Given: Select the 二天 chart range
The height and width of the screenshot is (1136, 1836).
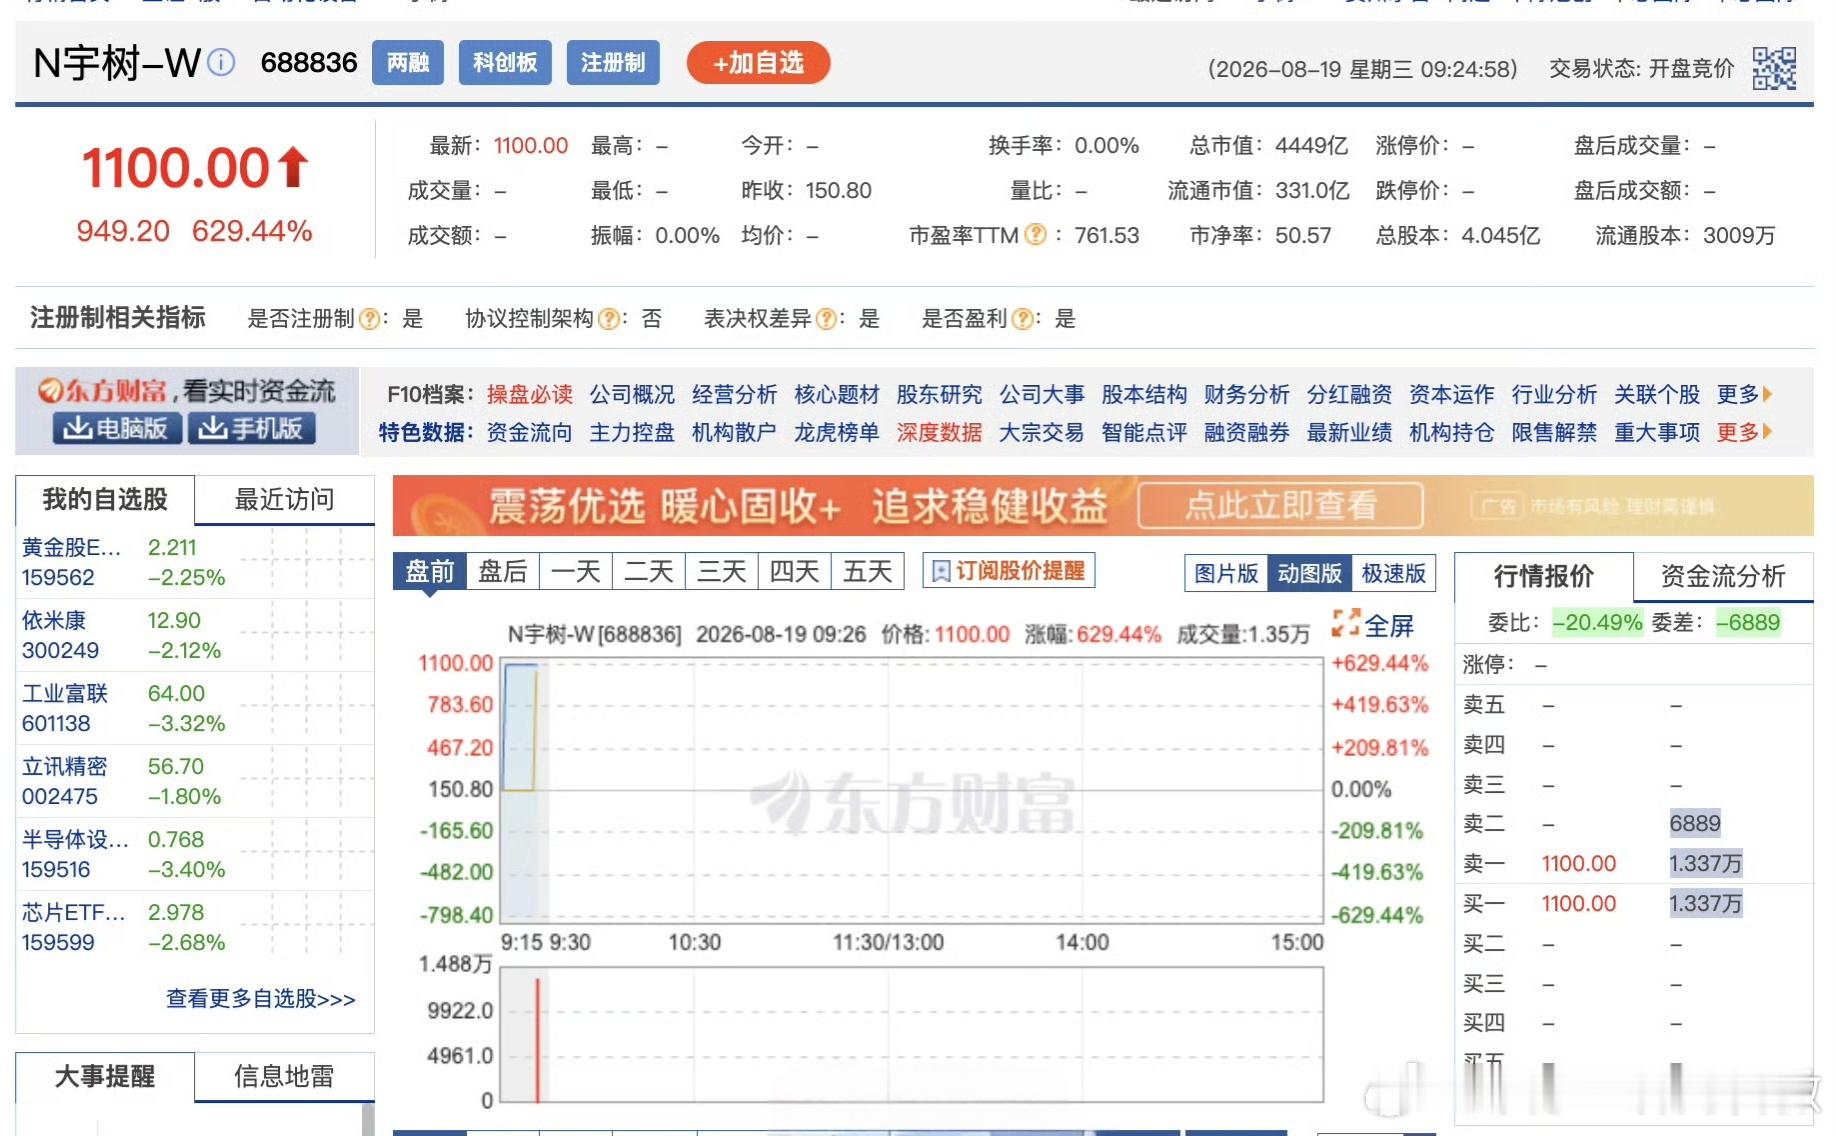Looking at the screenshot, I should [x=649, y=571].
